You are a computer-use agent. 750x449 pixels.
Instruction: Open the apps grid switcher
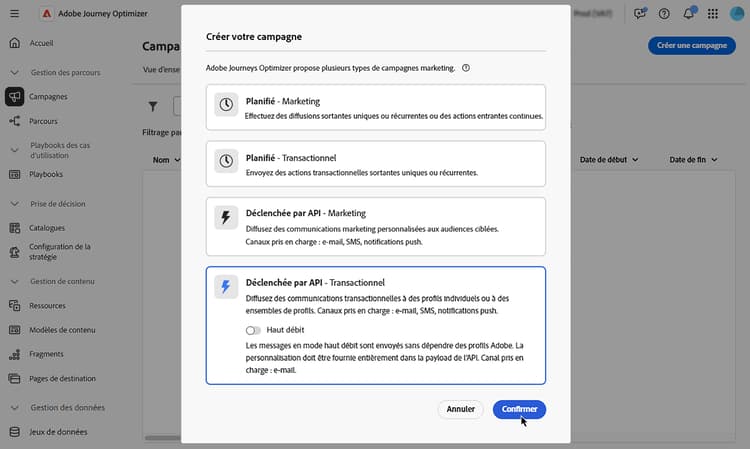point(713,14)
